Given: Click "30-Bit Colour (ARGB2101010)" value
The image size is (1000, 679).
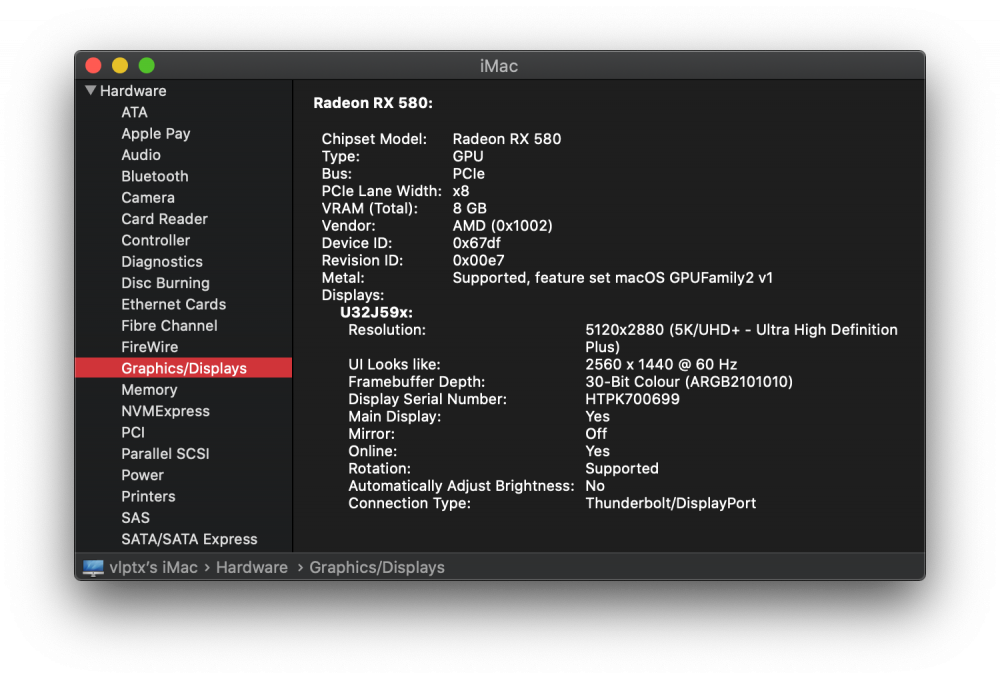Looking at the screenshot, I should [x=689, y=382].
